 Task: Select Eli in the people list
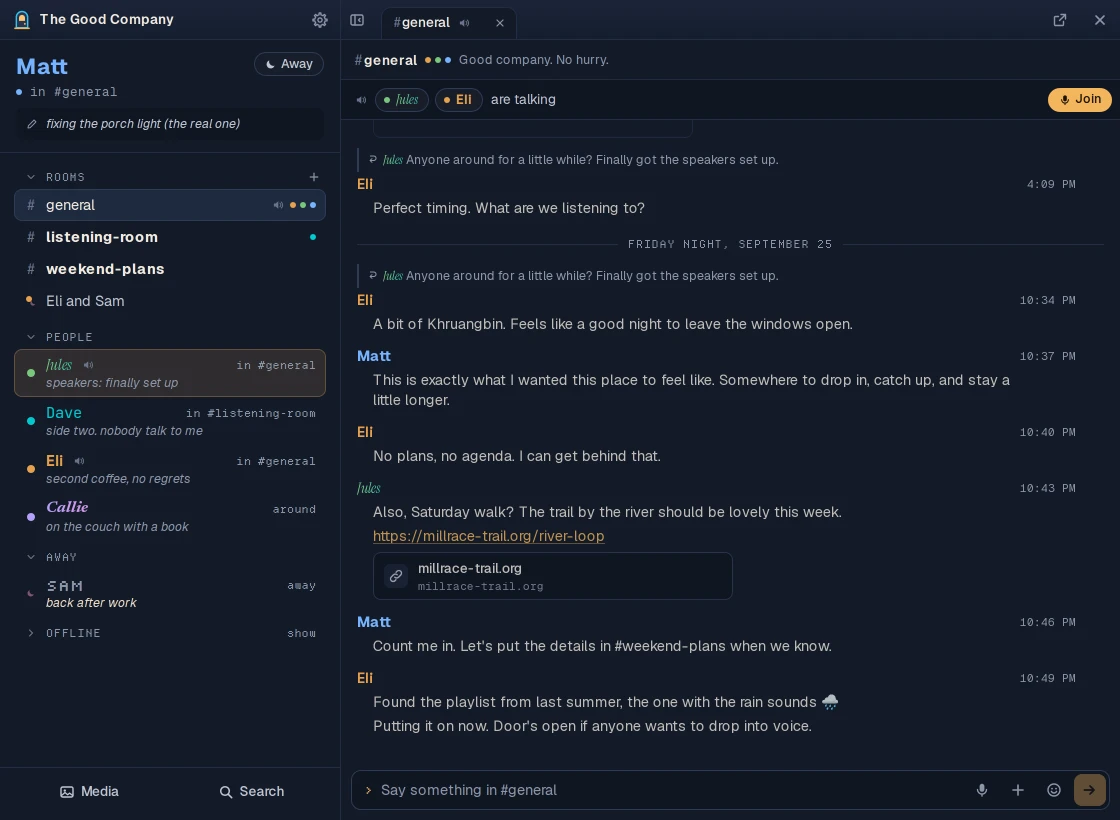click(x=170, y=469)
